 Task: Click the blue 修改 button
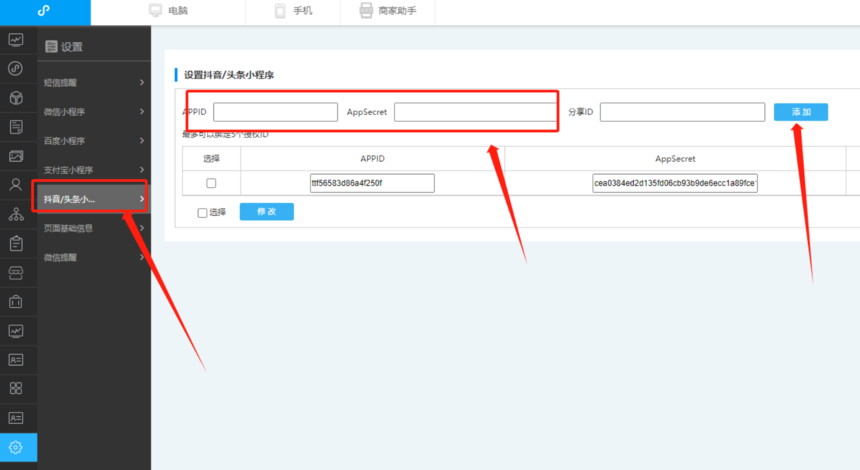click(267, 212)
